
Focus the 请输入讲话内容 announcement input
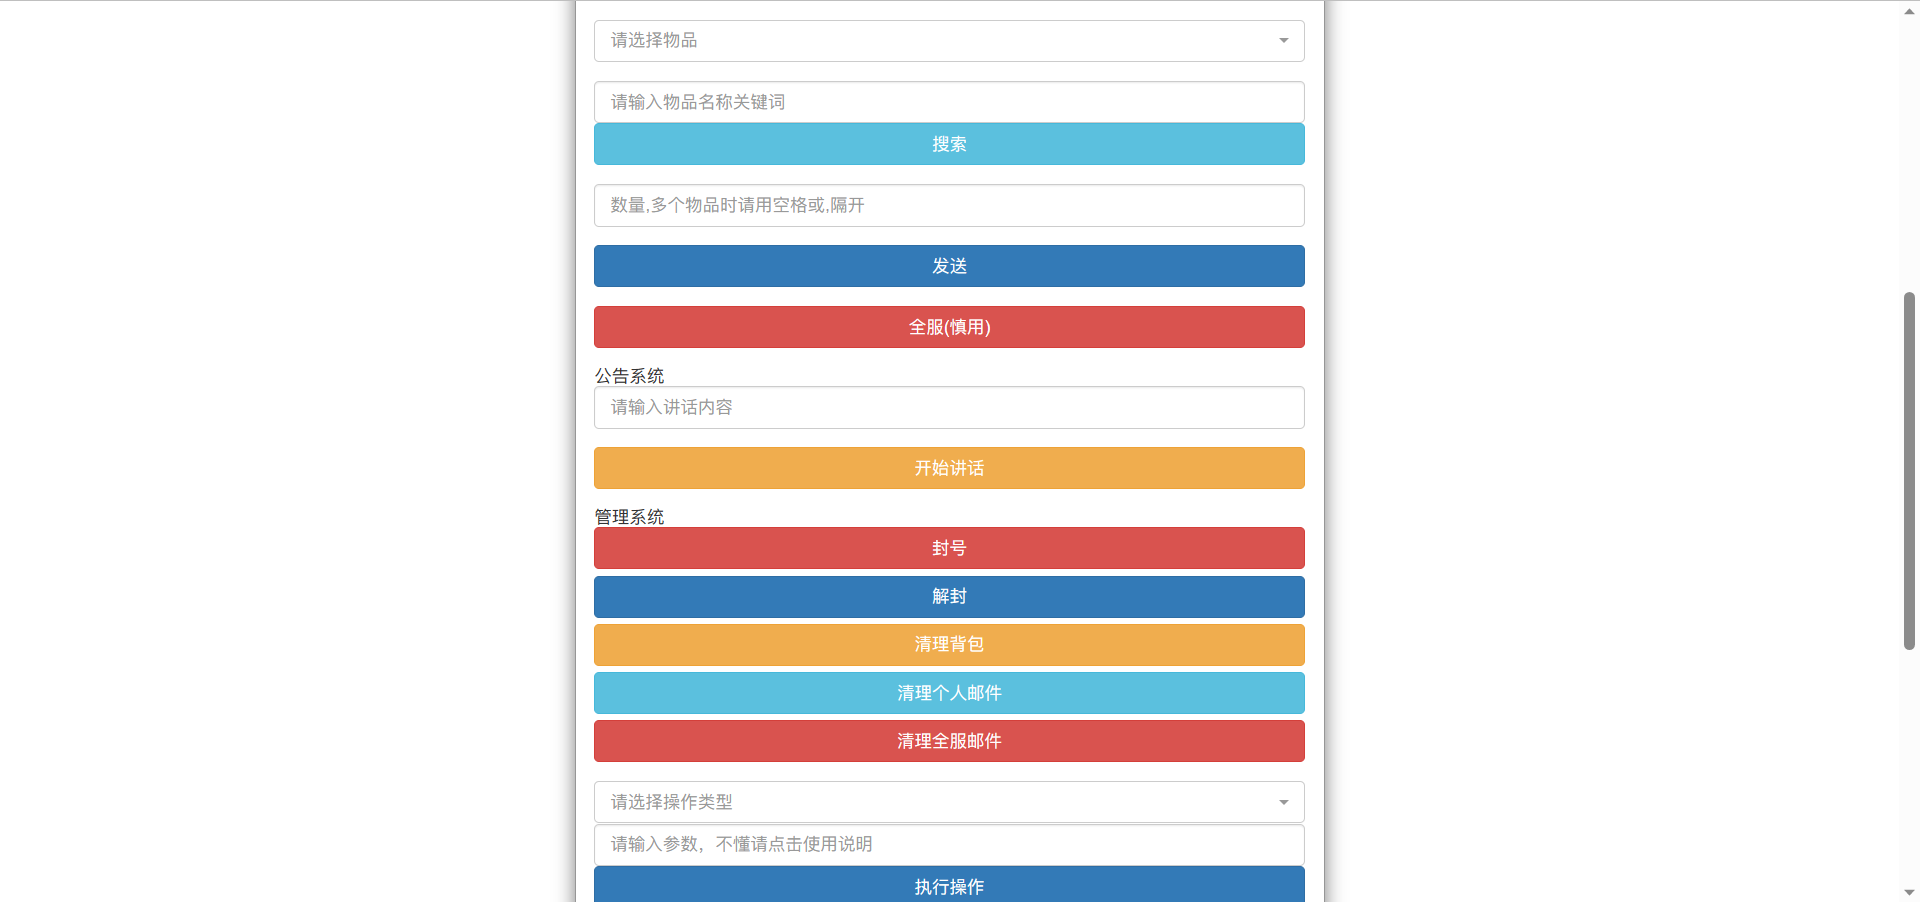tap(949, 407)
